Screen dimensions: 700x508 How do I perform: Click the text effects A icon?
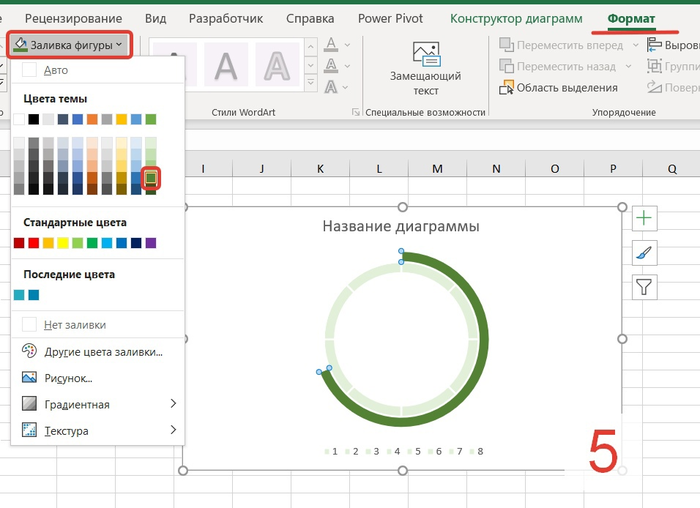[331, 87]
